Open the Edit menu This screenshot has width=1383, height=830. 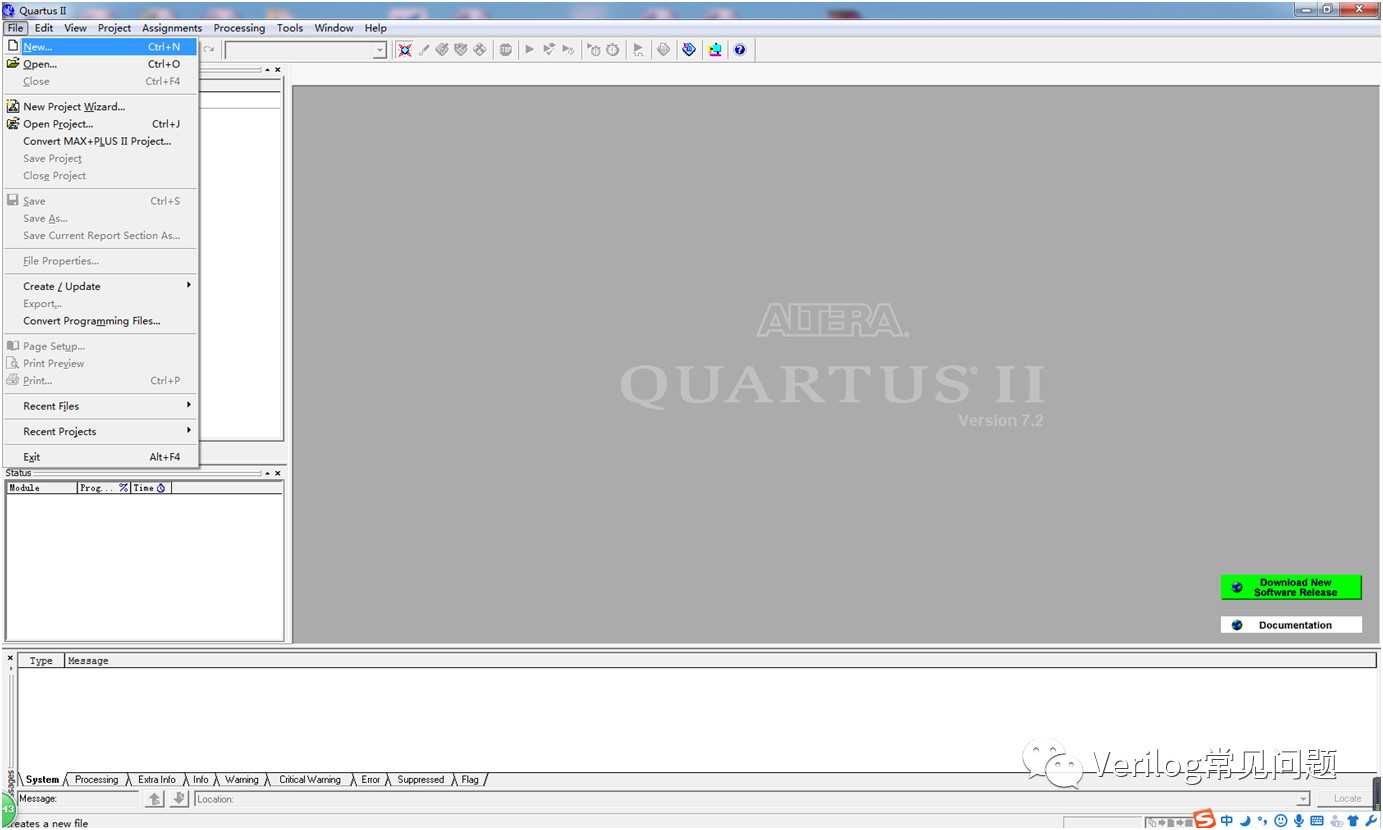point(44,28)
